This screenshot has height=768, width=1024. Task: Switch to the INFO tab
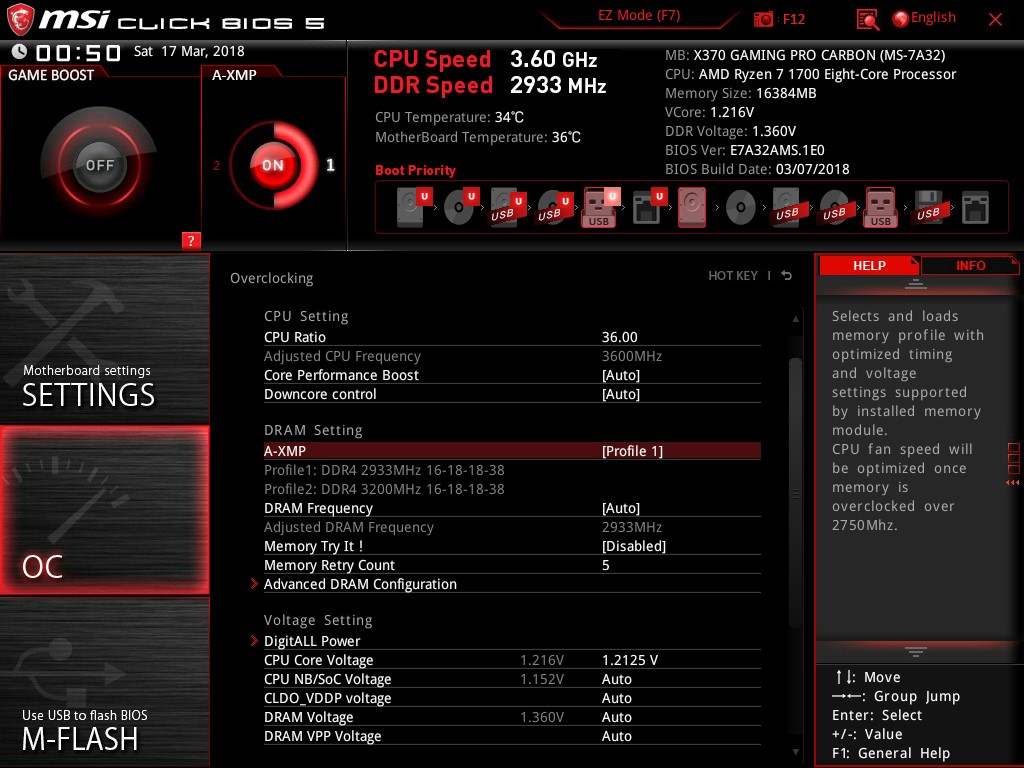click(970, 265)
